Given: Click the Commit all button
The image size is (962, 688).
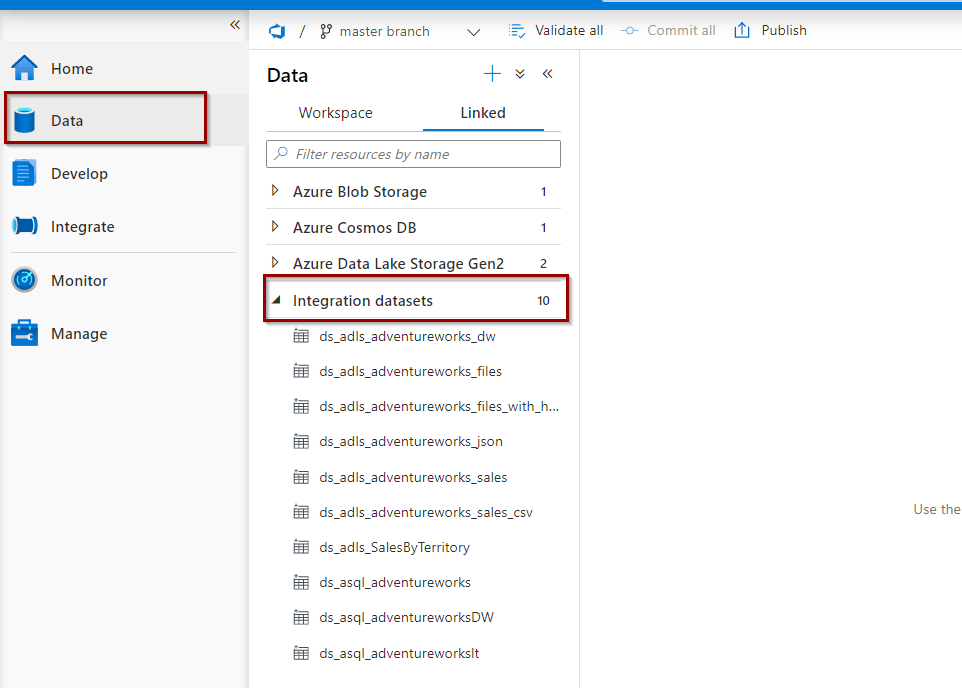Looking at the screenshot, I should (668, 31).
